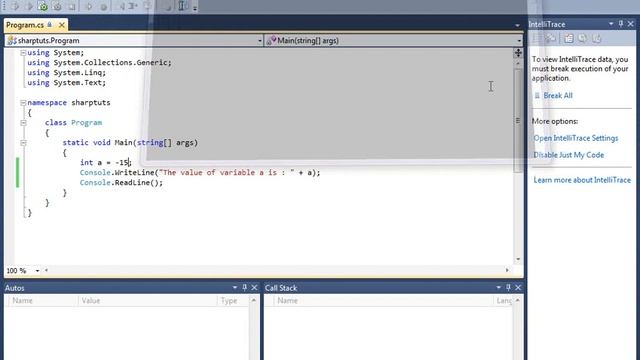This screenshot has width=640, height=360.
Task: Click Disable Just My Code link
Action: coord(569,155)
